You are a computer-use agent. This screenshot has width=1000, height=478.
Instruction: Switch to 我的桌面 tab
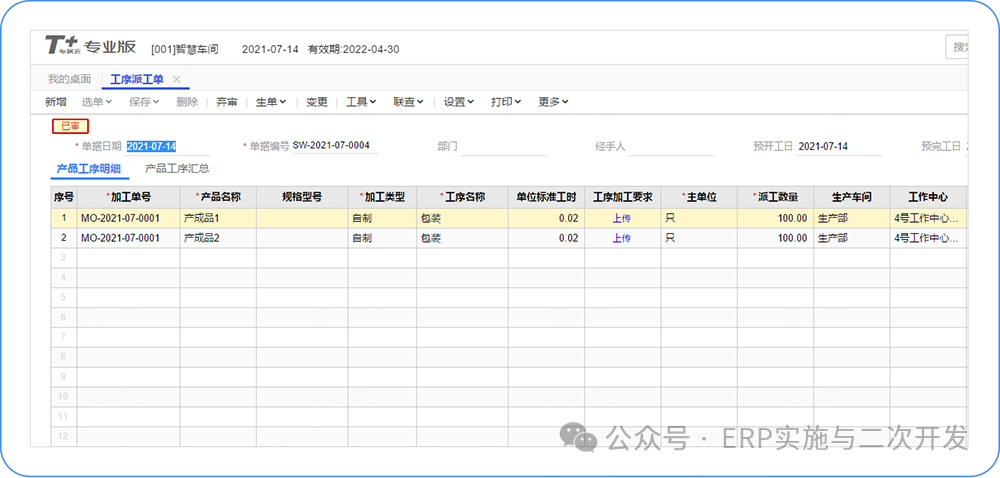coord(69,79)
